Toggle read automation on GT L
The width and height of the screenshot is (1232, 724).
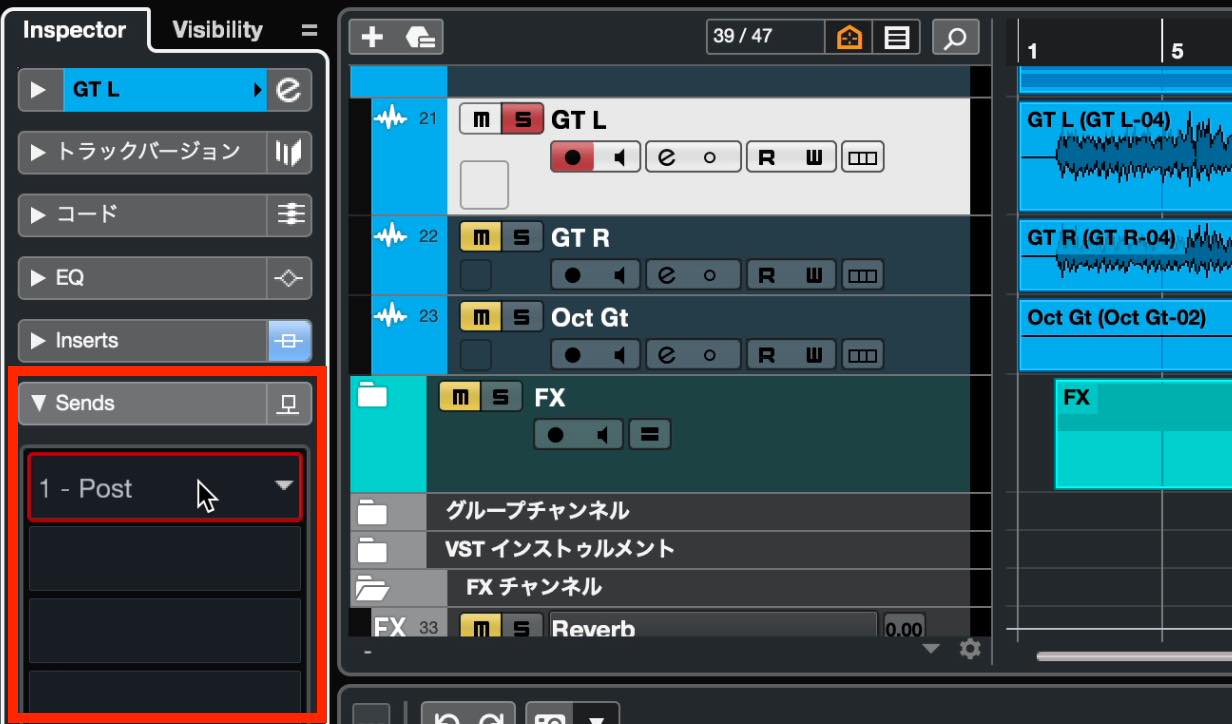[768, 157]
